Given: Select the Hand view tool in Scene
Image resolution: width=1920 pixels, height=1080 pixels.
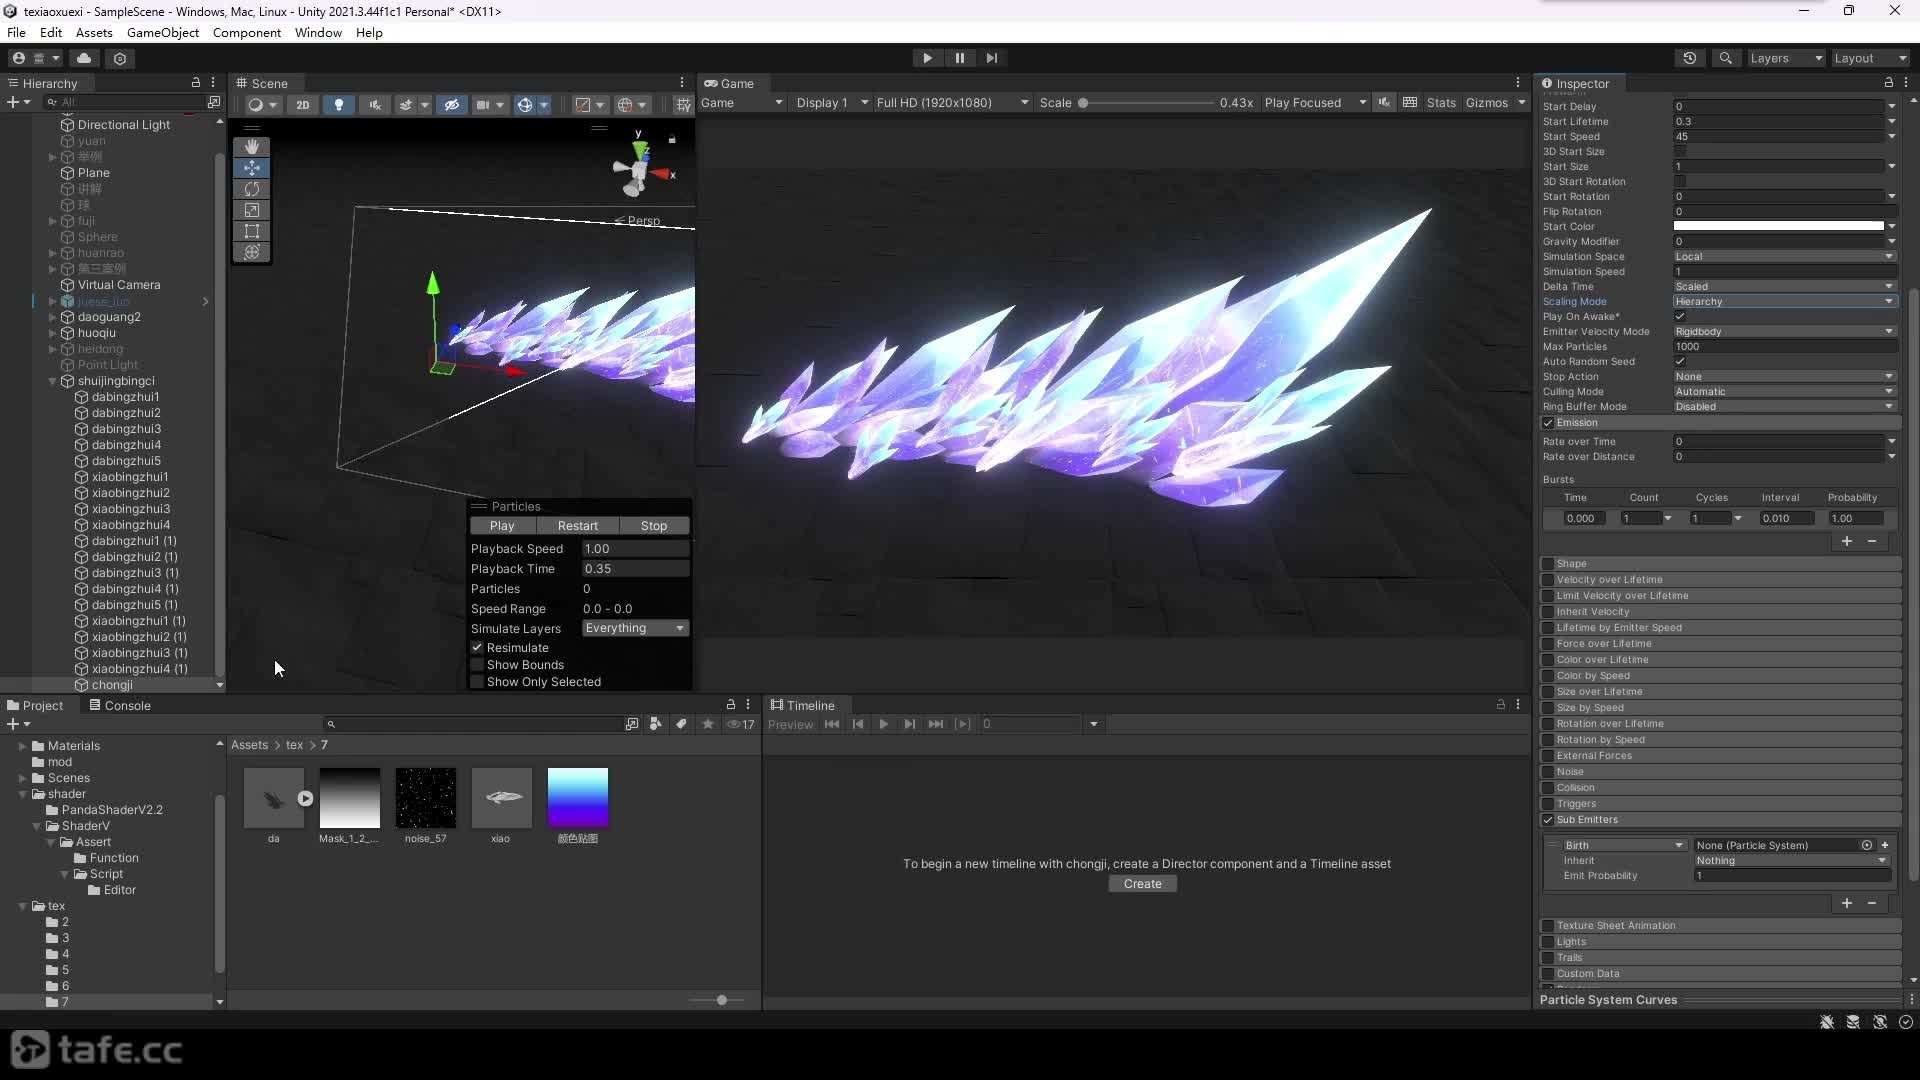Looking at the screenshot, I should click(252, 147).
